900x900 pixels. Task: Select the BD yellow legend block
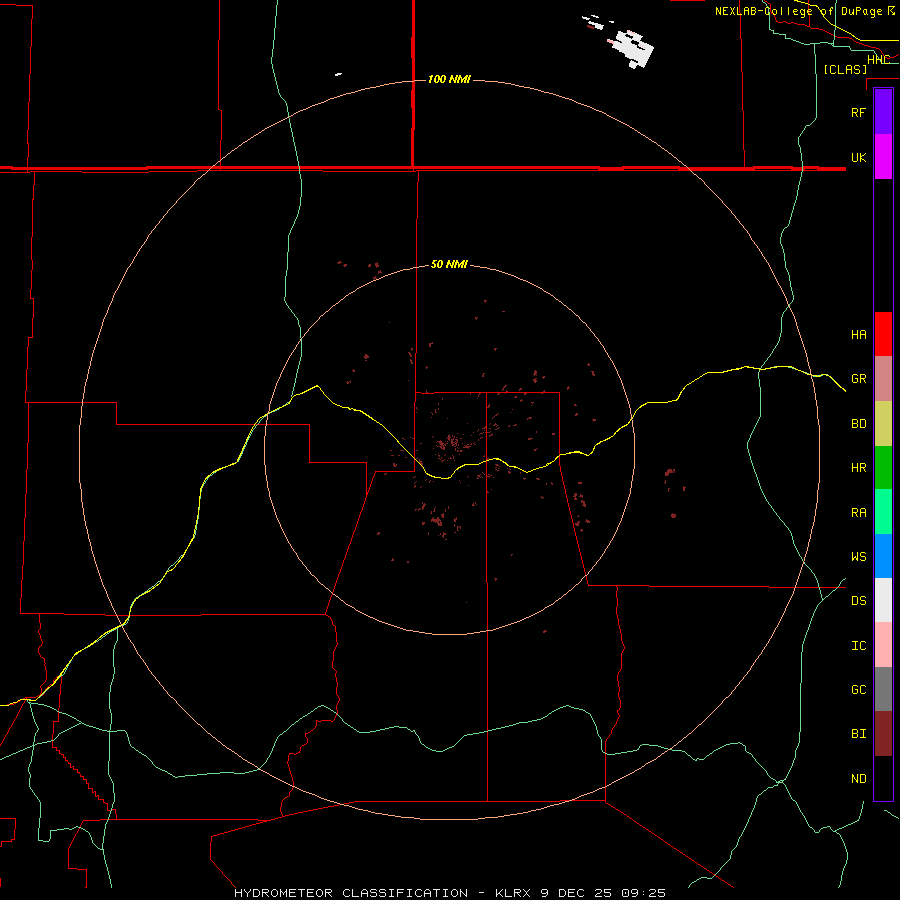[x=883, y=424]
